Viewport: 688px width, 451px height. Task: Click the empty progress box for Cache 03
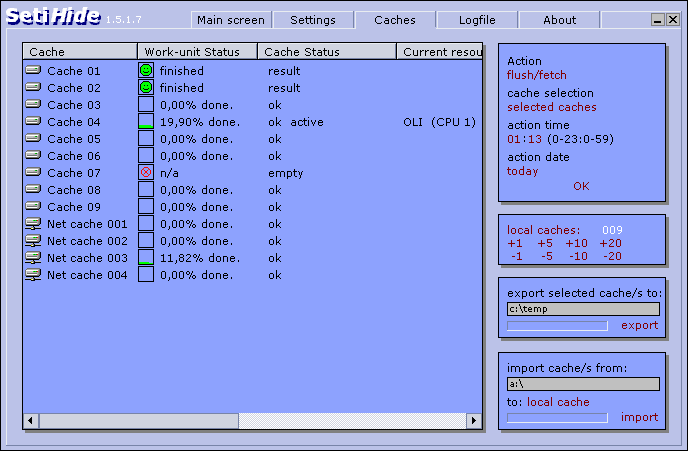[x=146, y=104]
